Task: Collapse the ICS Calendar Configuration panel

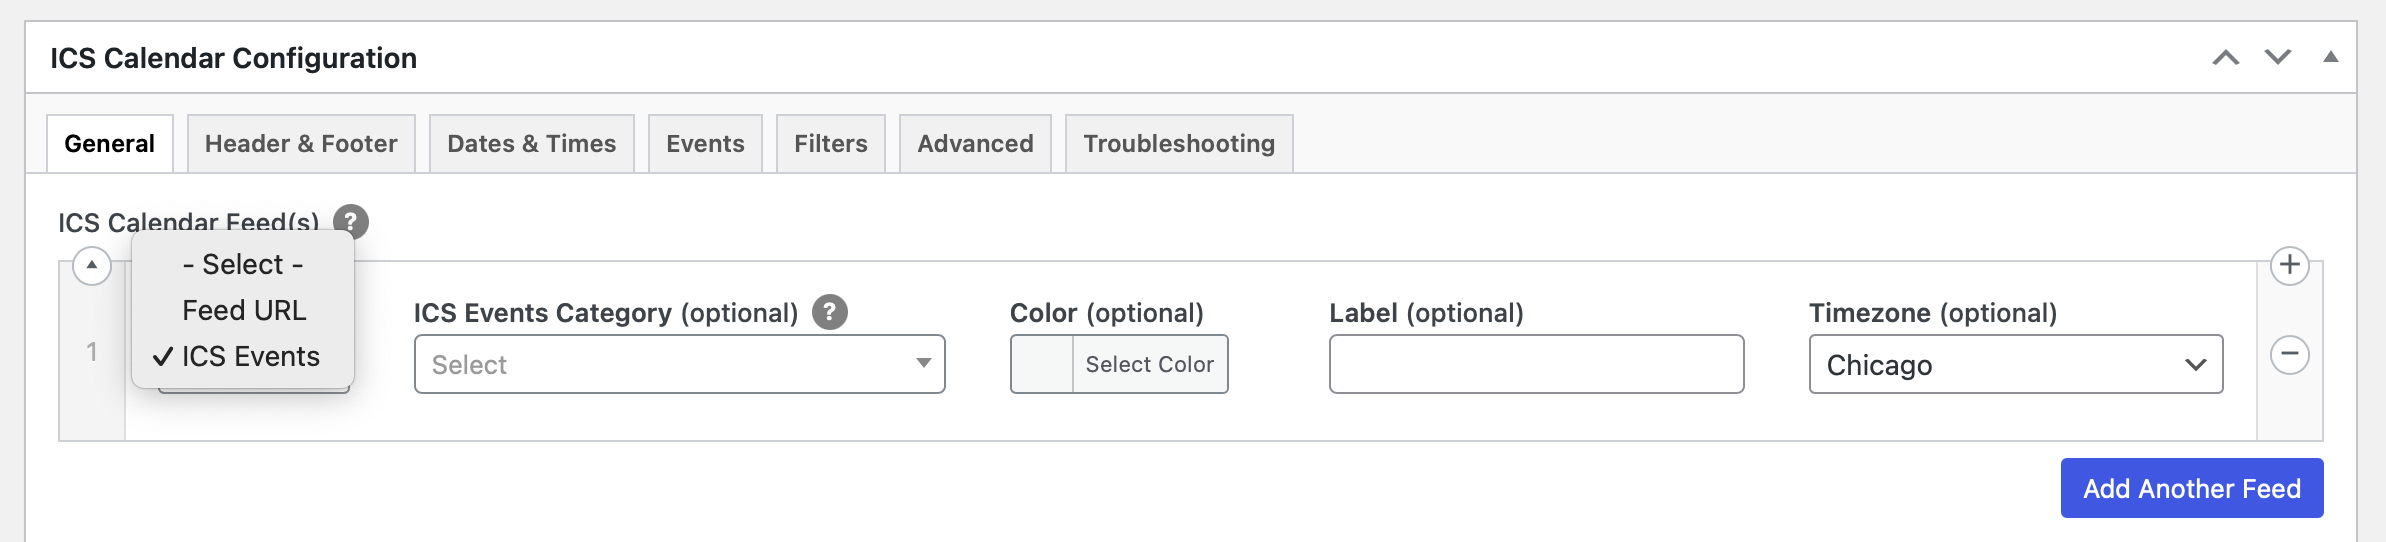Action: [2330, 58]
